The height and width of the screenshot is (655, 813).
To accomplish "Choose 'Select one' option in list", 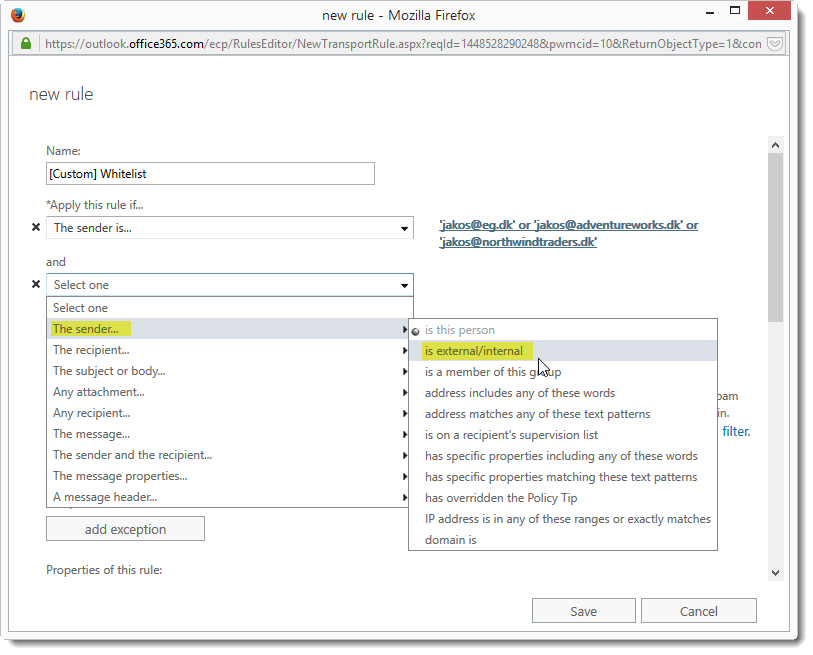I will 230,308.
